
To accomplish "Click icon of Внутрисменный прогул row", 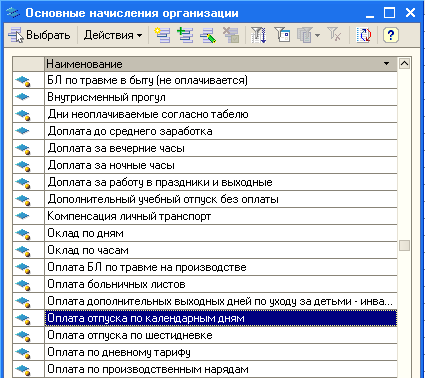I will tap(23, 97).
